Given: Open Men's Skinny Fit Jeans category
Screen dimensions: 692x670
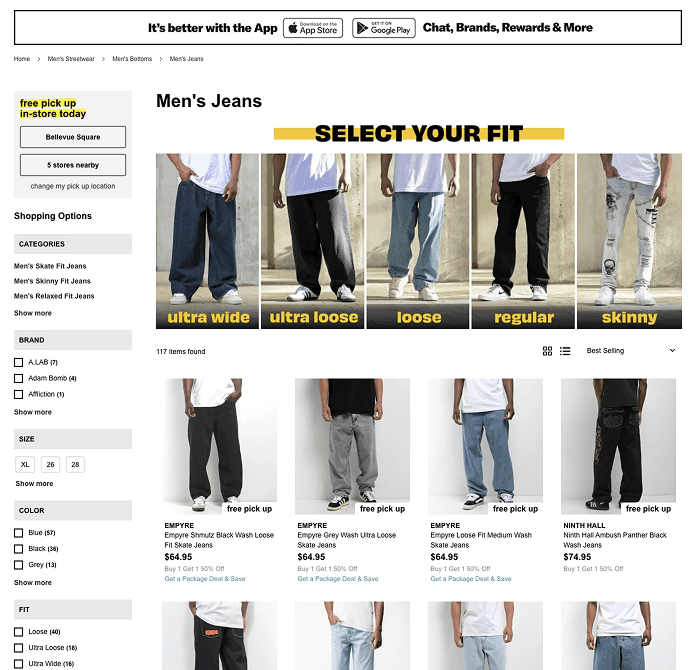Looking at the screenshot, I should click(x=52, y=281).
